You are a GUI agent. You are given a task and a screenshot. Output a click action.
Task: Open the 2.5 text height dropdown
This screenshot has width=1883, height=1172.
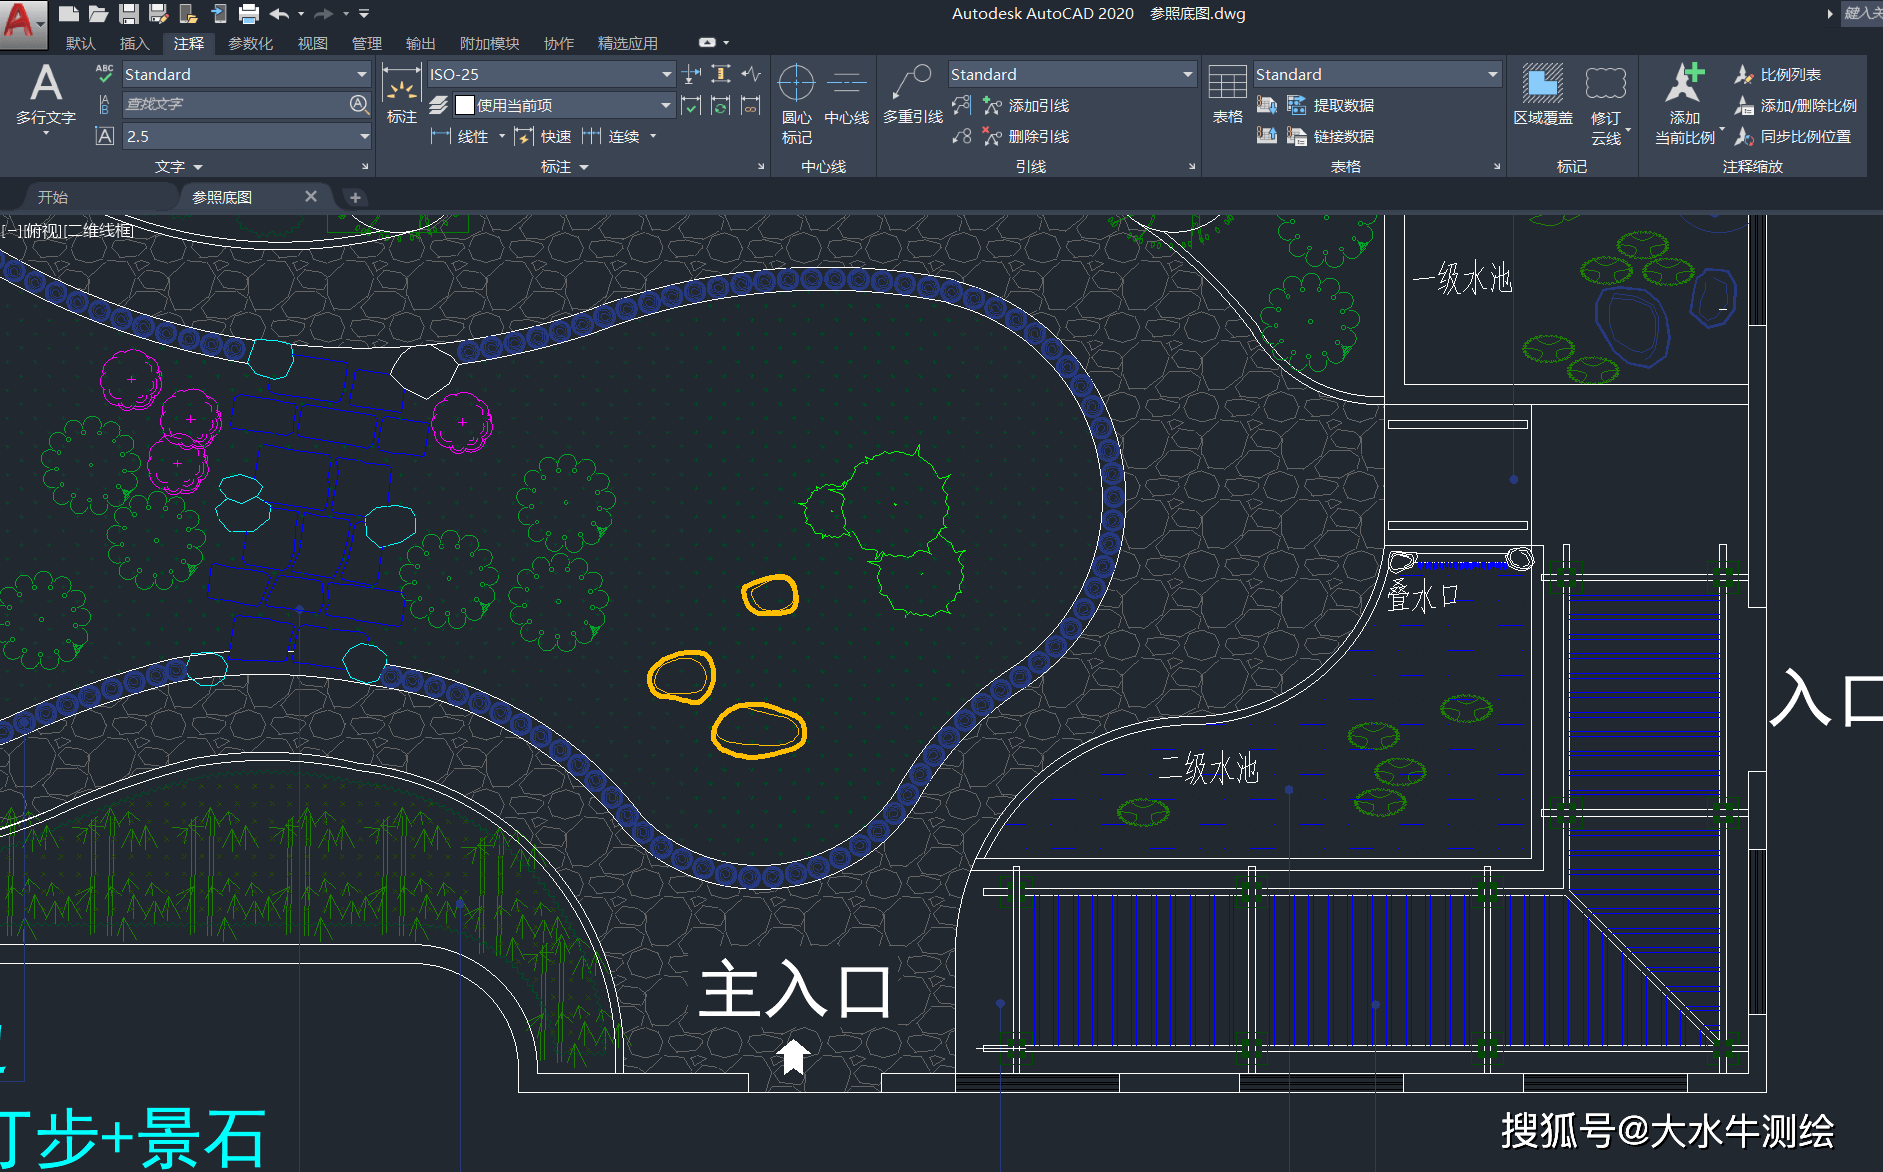(x=363, y=136)
